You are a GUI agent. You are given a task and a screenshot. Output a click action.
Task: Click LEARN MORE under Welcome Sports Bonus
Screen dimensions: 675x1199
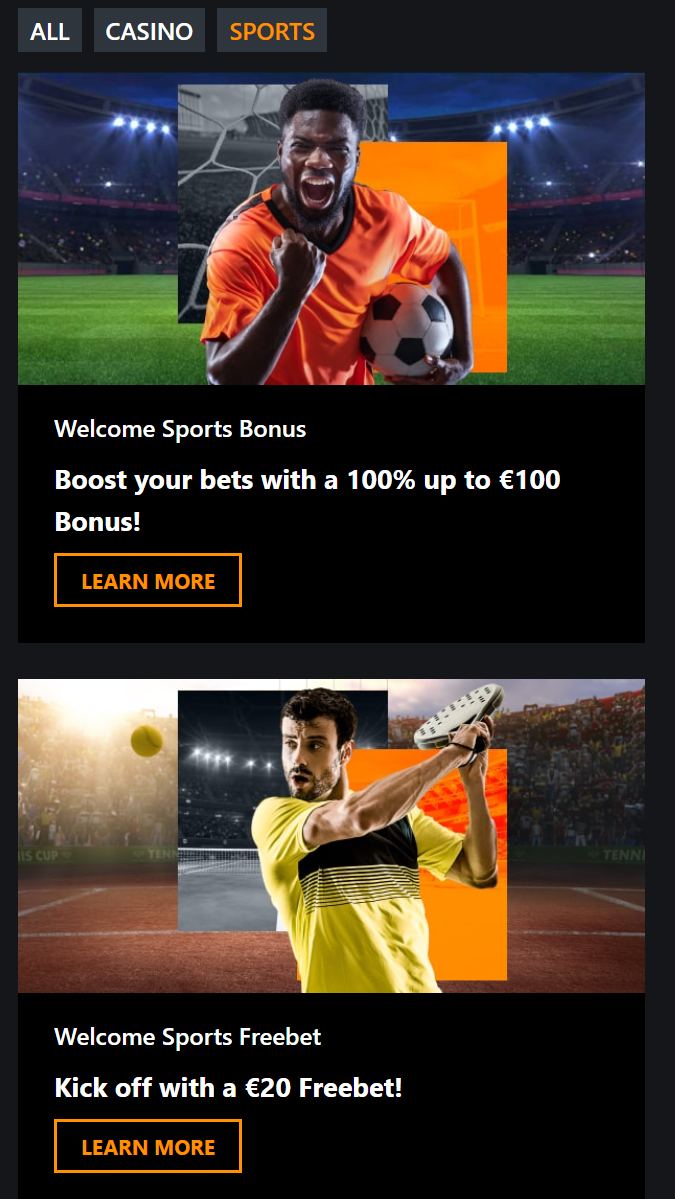(148, 580)
